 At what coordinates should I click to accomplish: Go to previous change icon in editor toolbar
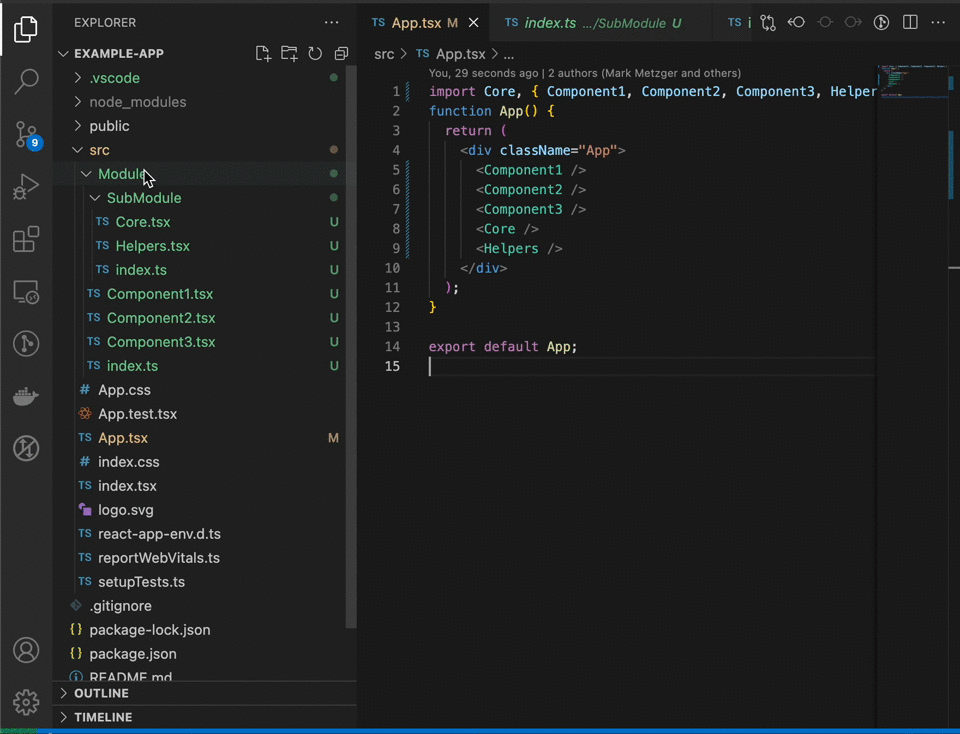796,23
